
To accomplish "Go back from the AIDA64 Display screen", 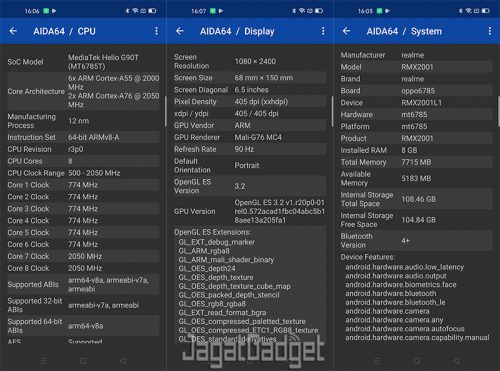I will click(x=180, y=31).
